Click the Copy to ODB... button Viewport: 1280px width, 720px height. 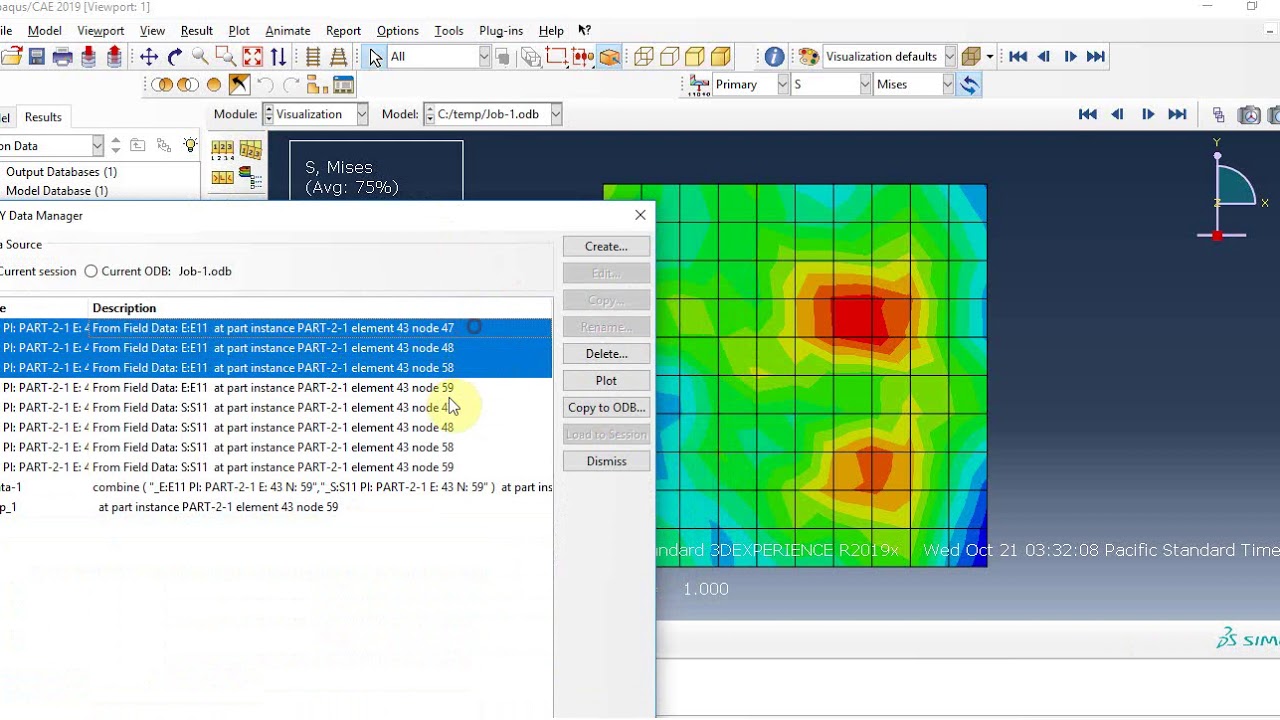click(606, 408)
